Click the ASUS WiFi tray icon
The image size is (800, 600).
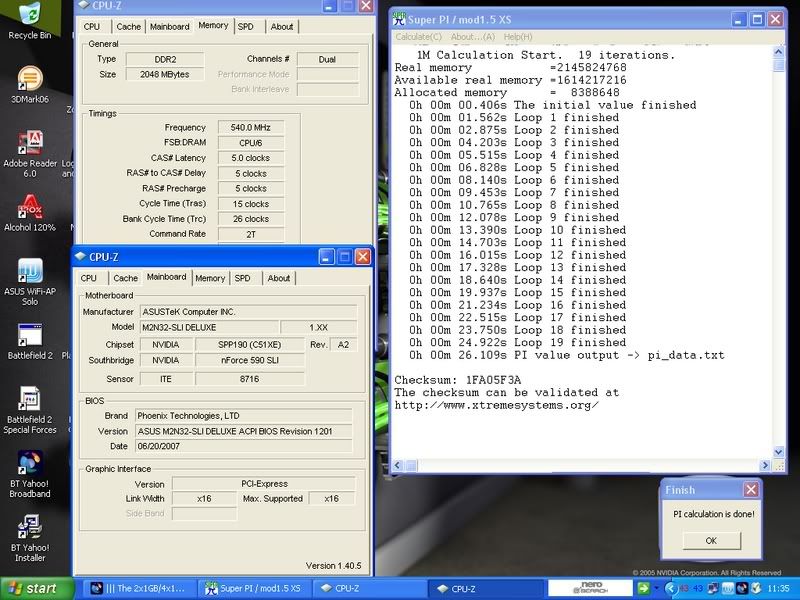tap(727, 588)
